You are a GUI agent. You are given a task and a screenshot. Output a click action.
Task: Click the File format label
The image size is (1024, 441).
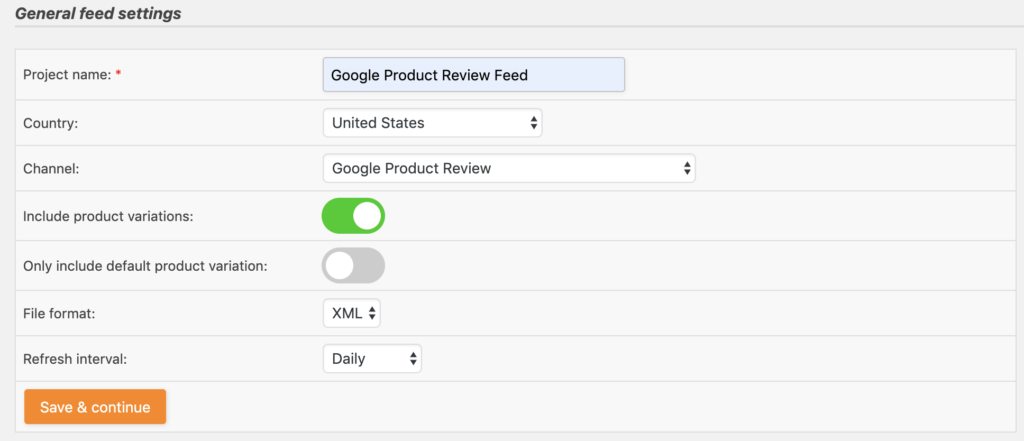click(x=61, y=313)
